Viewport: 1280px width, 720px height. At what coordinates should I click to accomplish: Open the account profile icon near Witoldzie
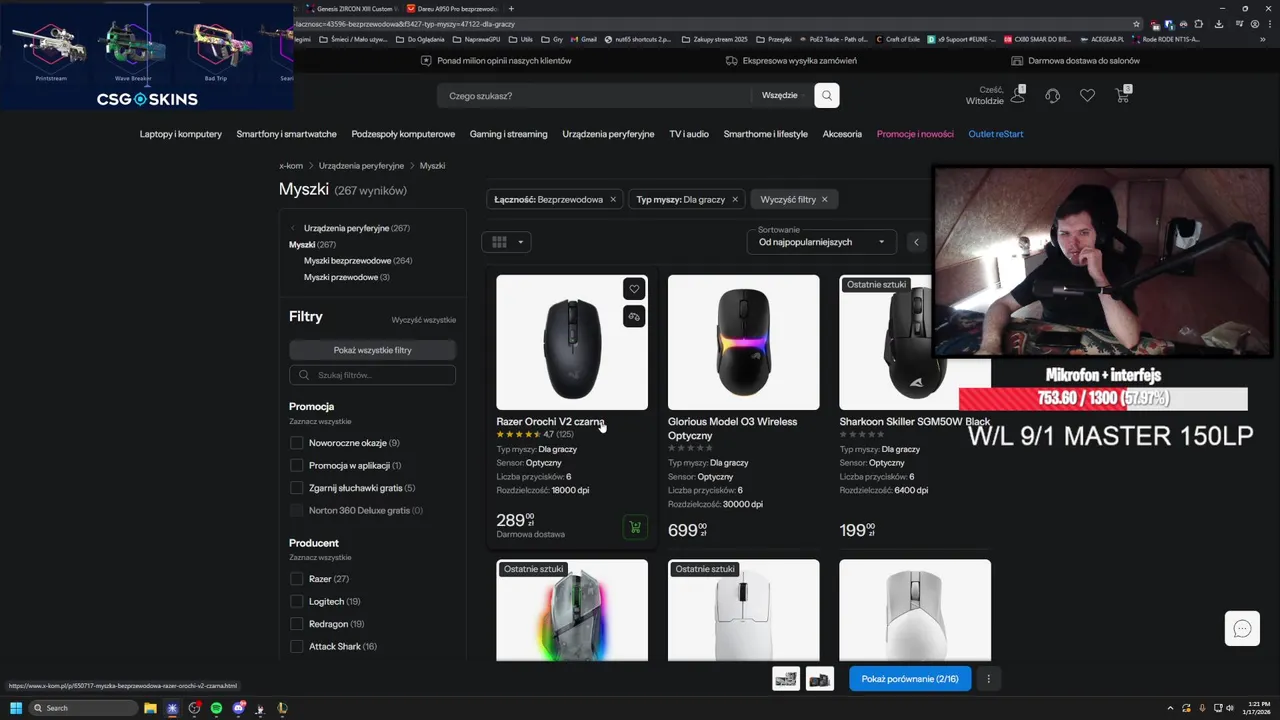coord(1018,95)
